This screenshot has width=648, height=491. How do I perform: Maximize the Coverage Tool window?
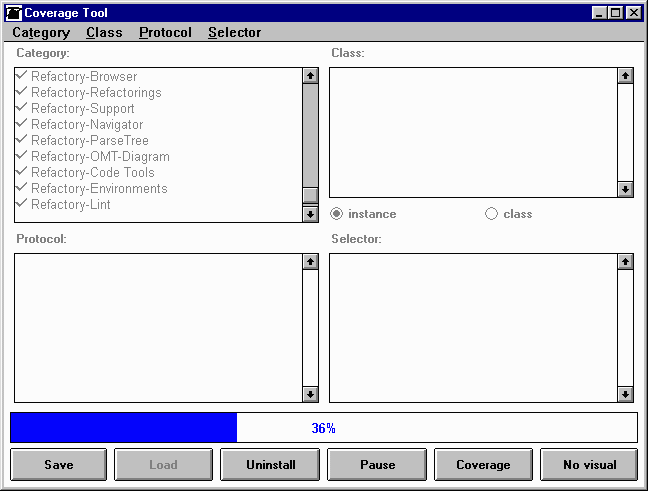(x=615, y=13)
